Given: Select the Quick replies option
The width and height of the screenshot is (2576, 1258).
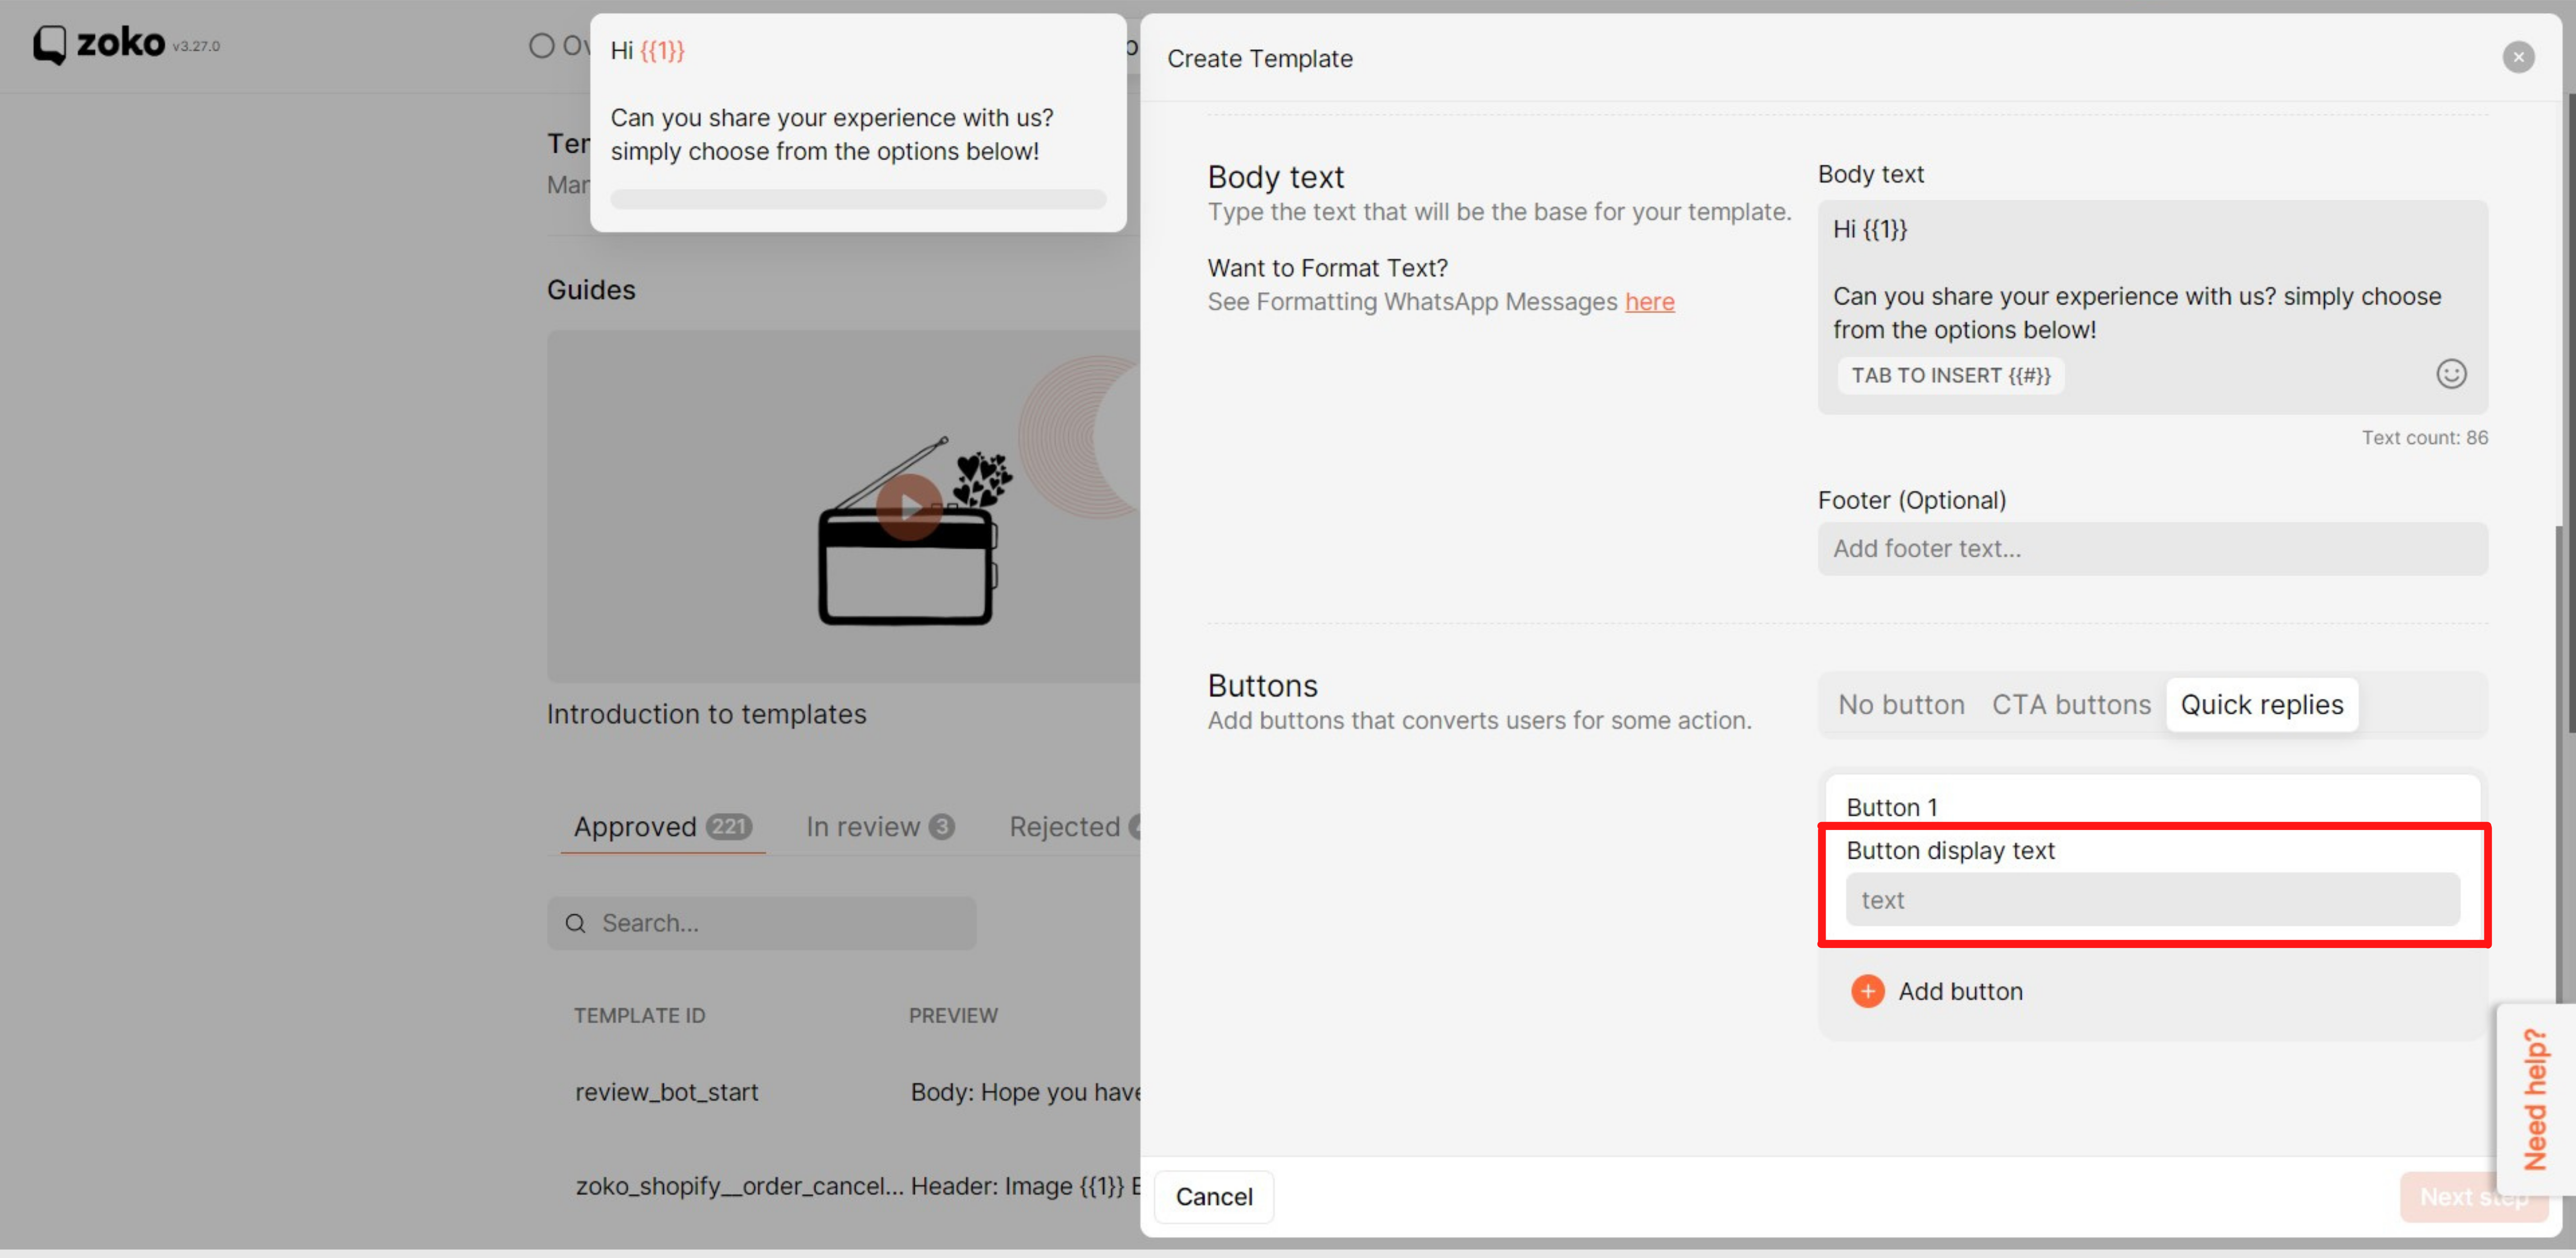Looking at the screenshot, I should pos(2261,704).
